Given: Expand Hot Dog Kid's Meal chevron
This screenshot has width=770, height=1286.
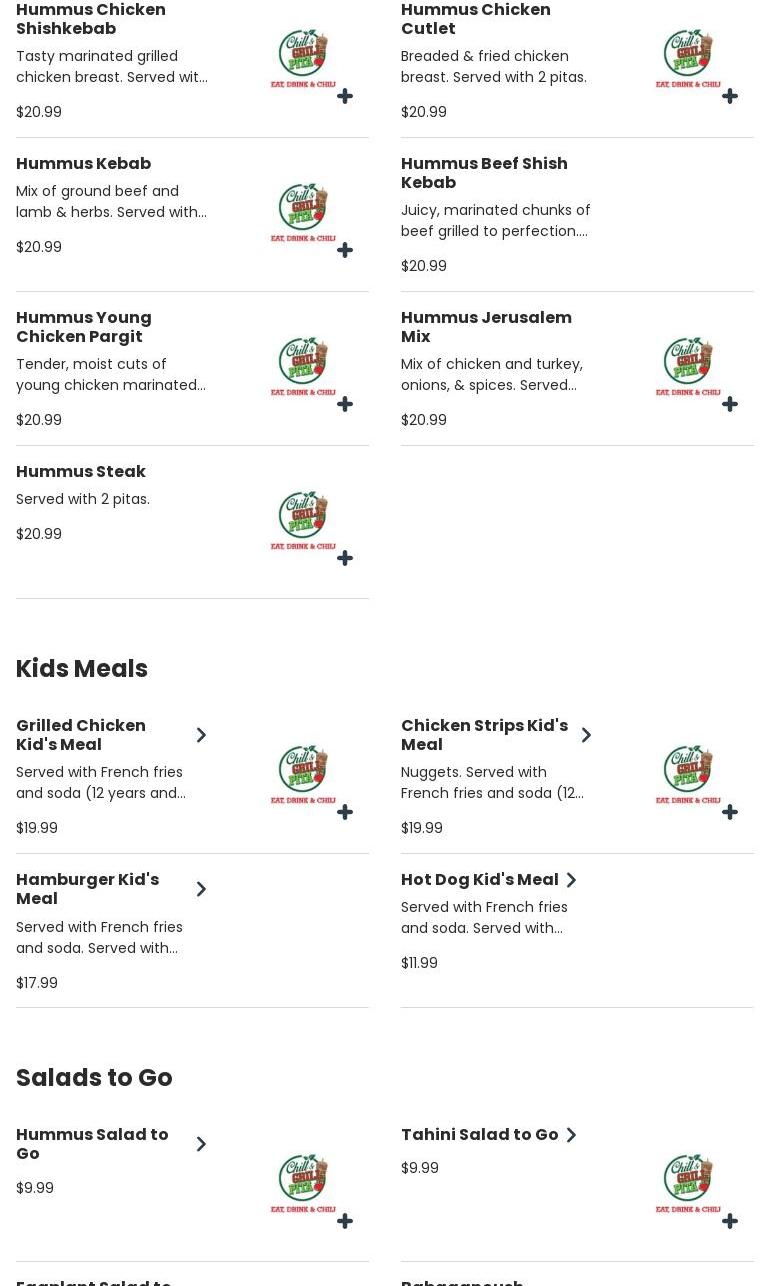Looking at the screenshot, I should (571, 880).
